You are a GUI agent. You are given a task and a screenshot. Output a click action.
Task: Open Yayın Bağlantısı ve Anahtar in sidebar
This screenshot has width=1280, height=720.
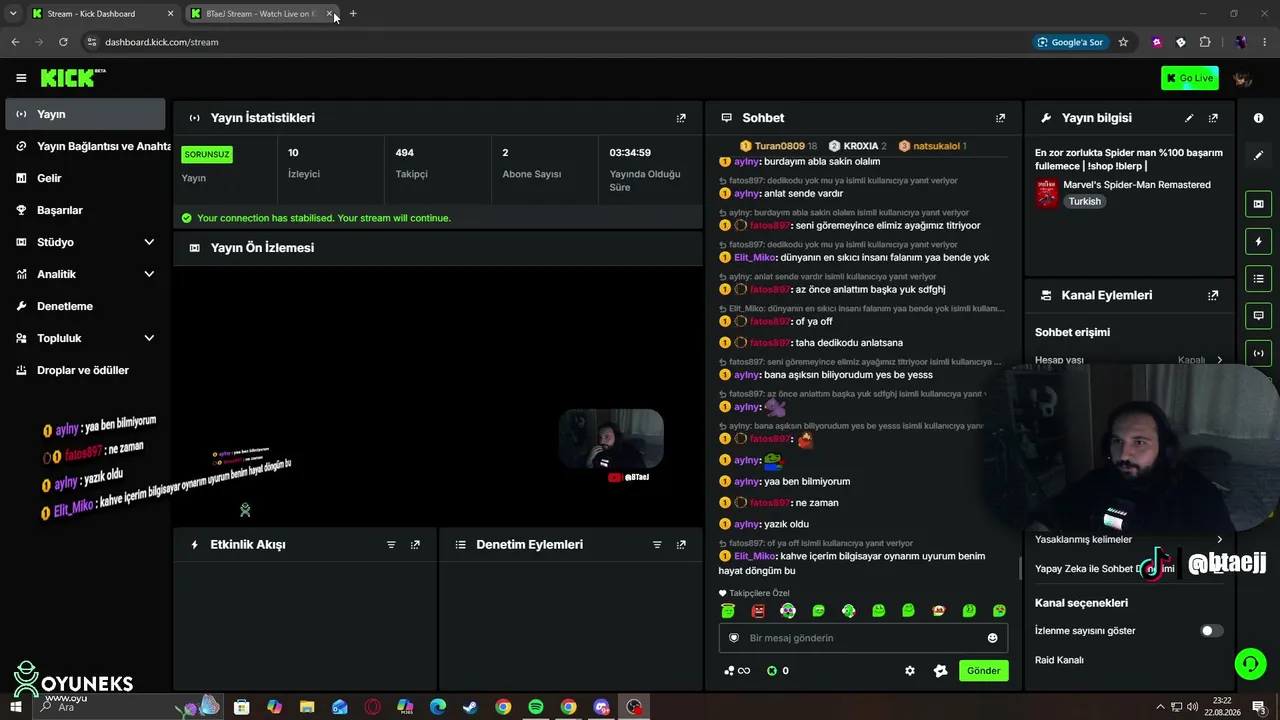[85, 146]
